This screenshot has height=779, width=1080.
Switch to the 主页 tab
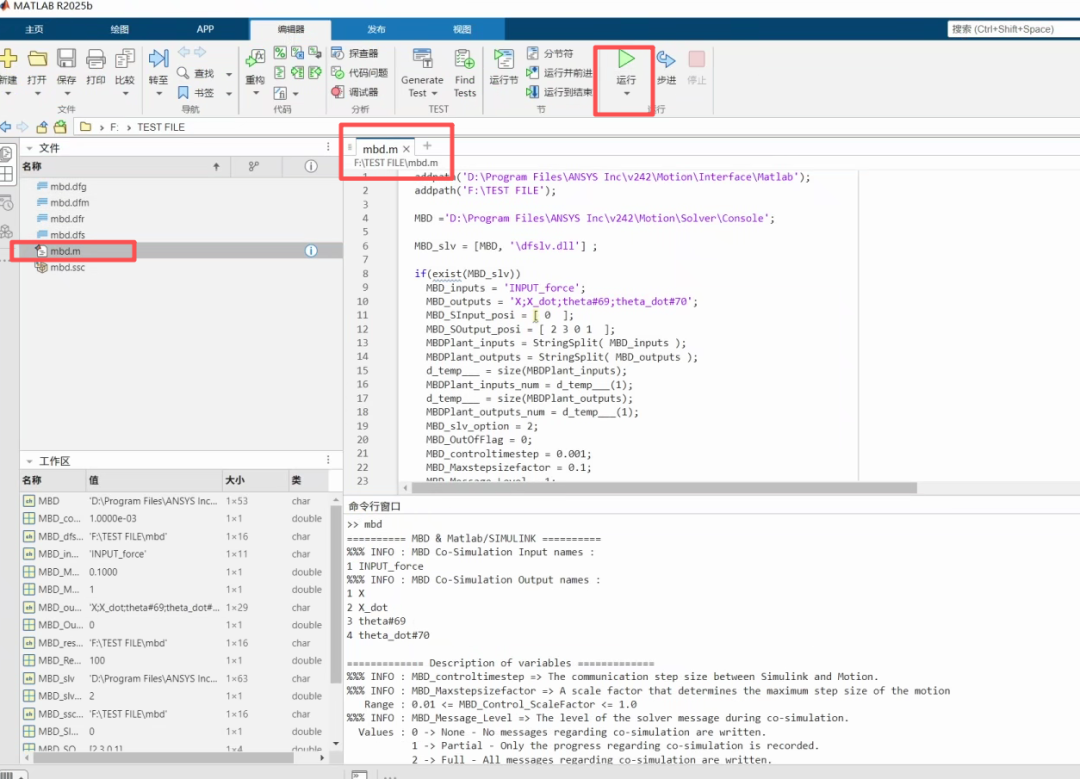click(x=34, y=29)
